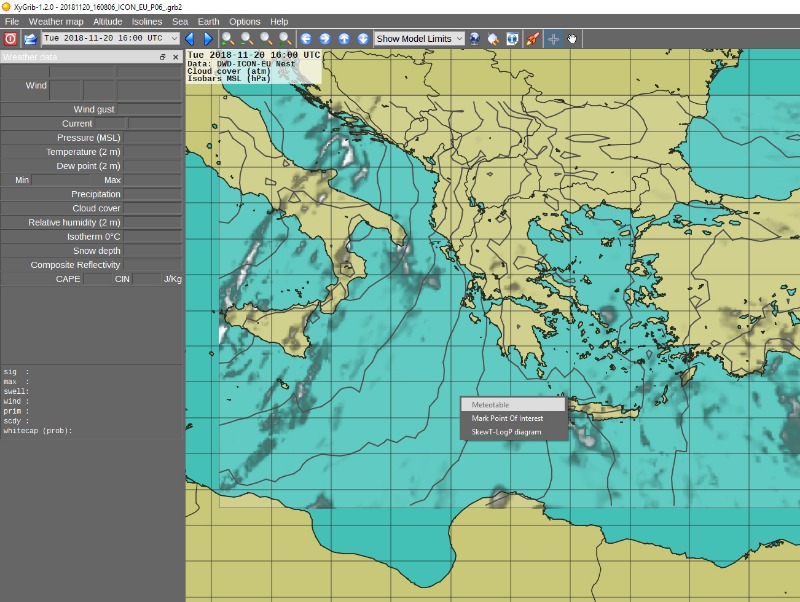Click the Pressure (MSL) label
This screenshot has height=602, width=800.
pyautogui.click(x=89, y=138)
